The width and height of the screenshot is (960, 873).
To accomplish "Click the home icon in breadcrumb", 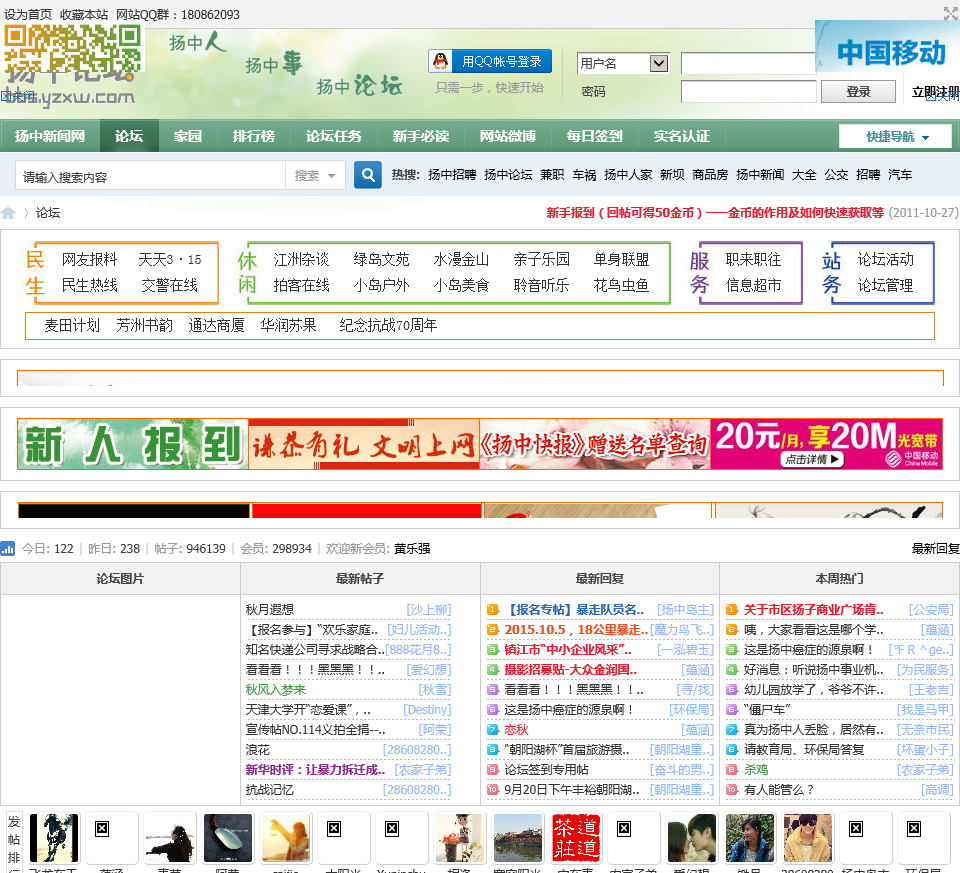I will click(8, 213).
